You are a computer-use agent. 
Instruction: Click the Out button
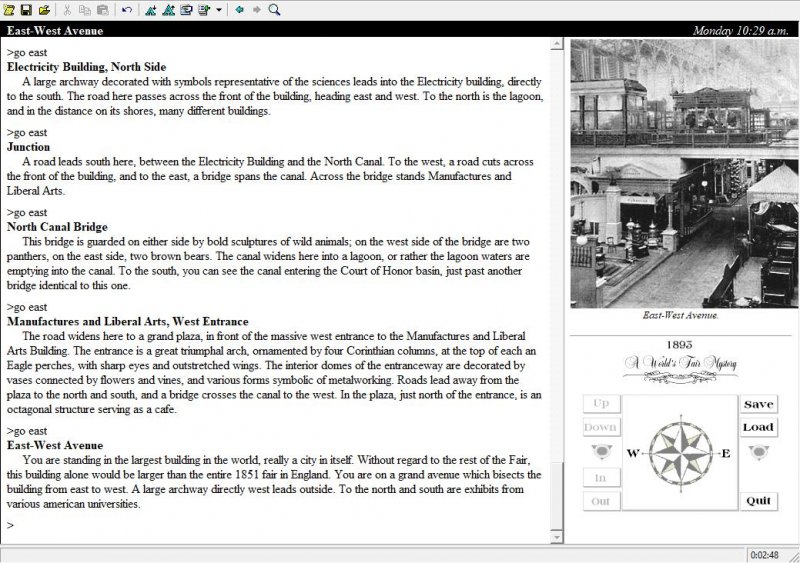click(602, 501)
